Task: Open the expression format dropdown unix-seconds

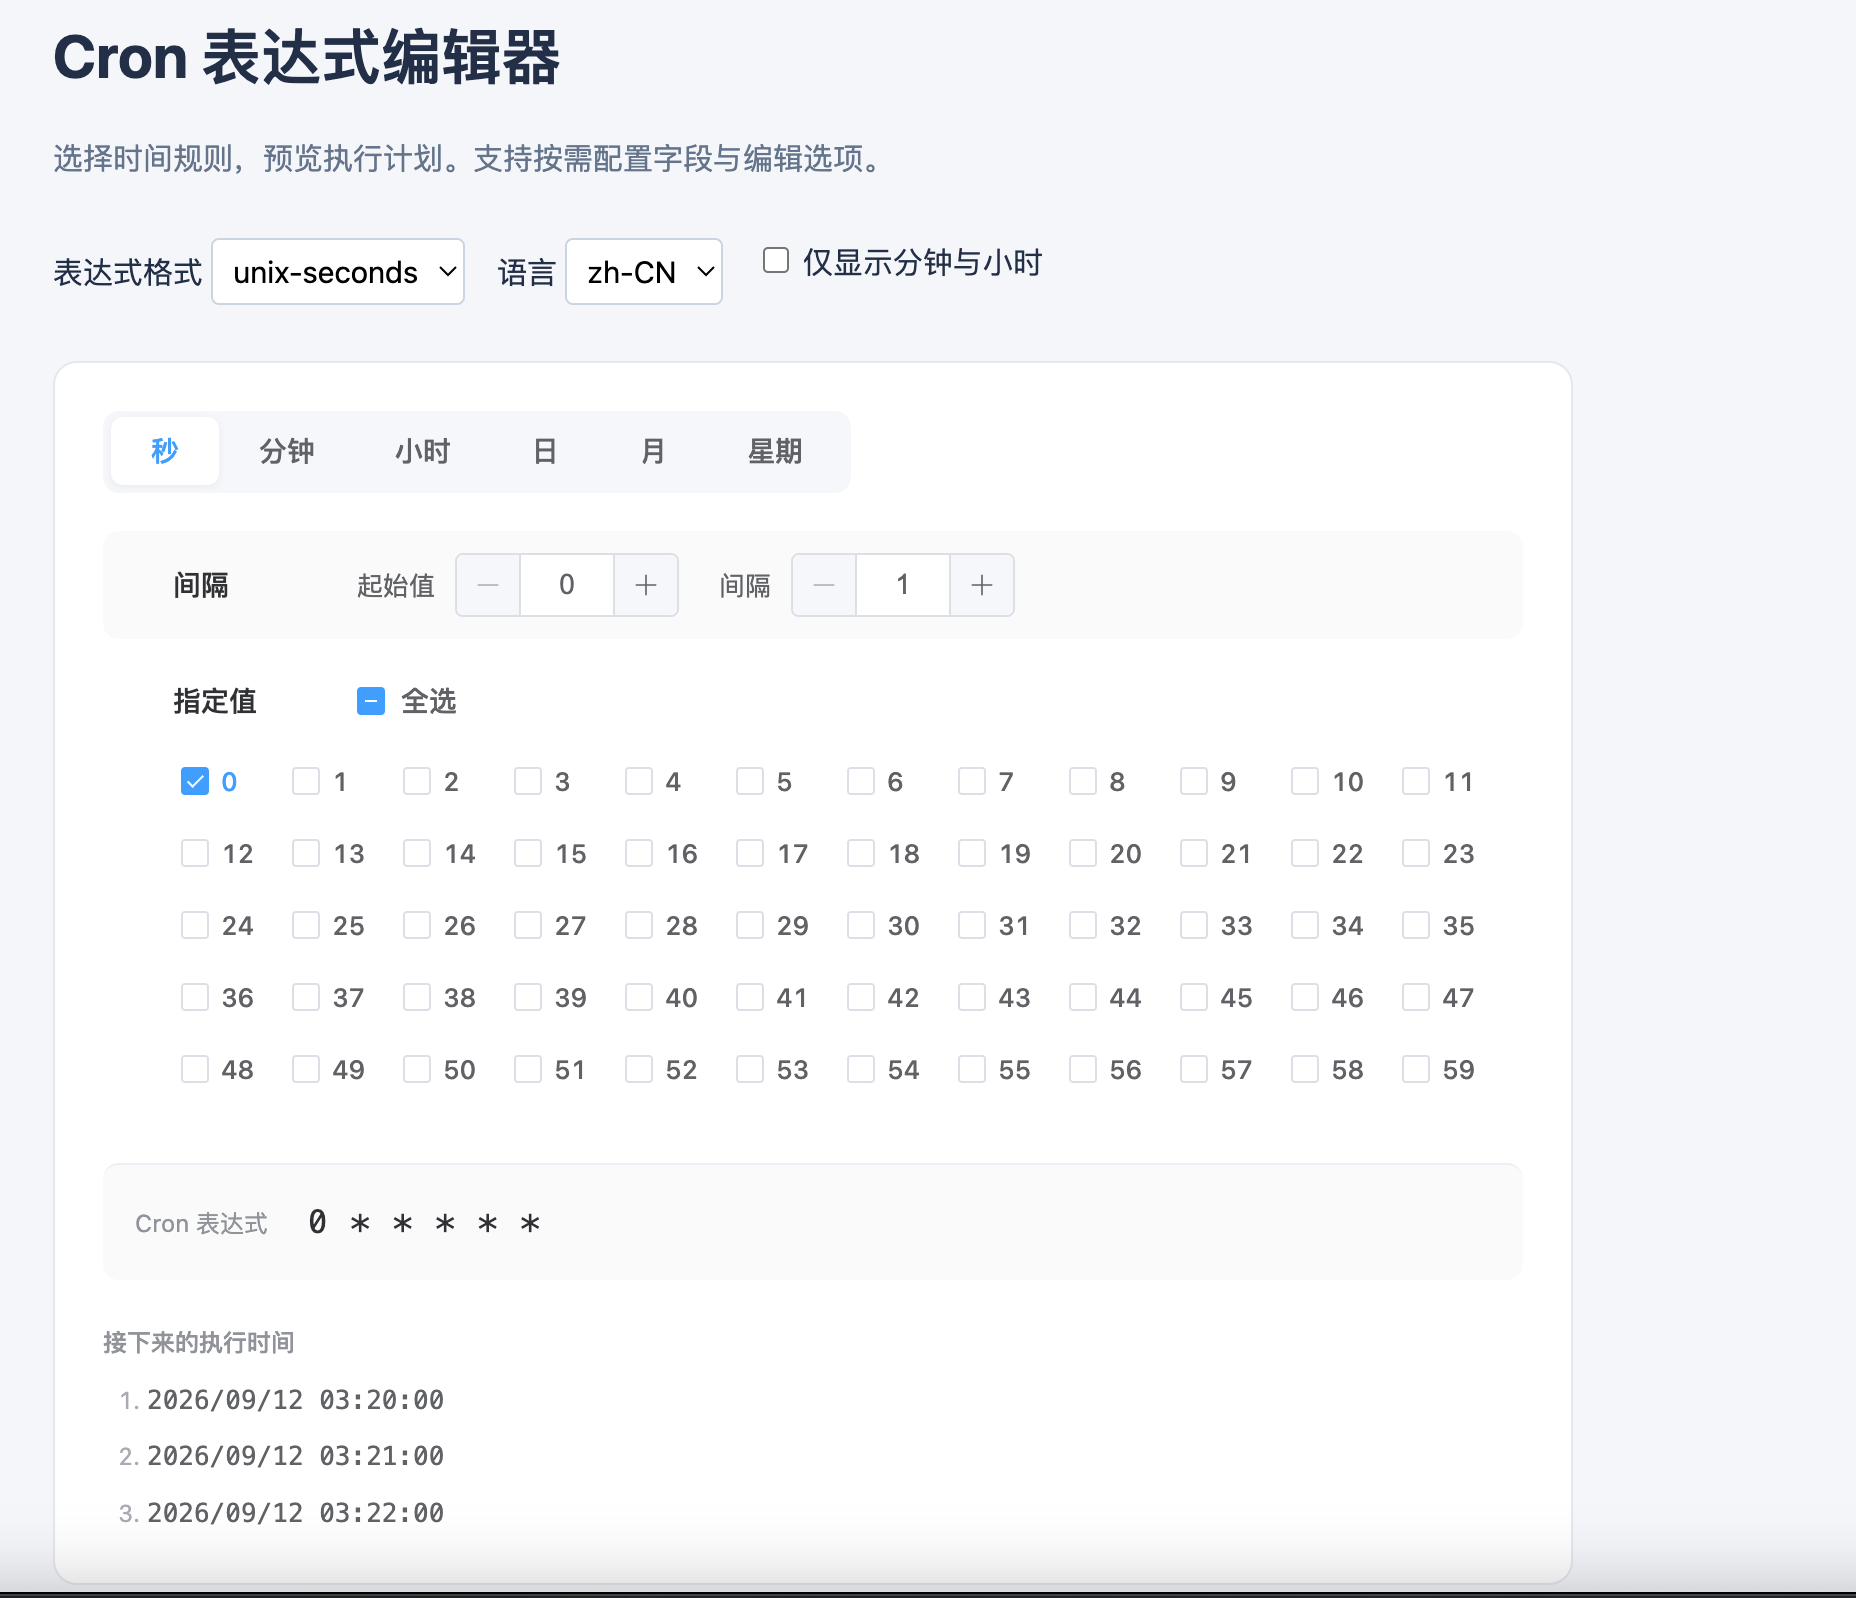Action: [x=338, y=271]
